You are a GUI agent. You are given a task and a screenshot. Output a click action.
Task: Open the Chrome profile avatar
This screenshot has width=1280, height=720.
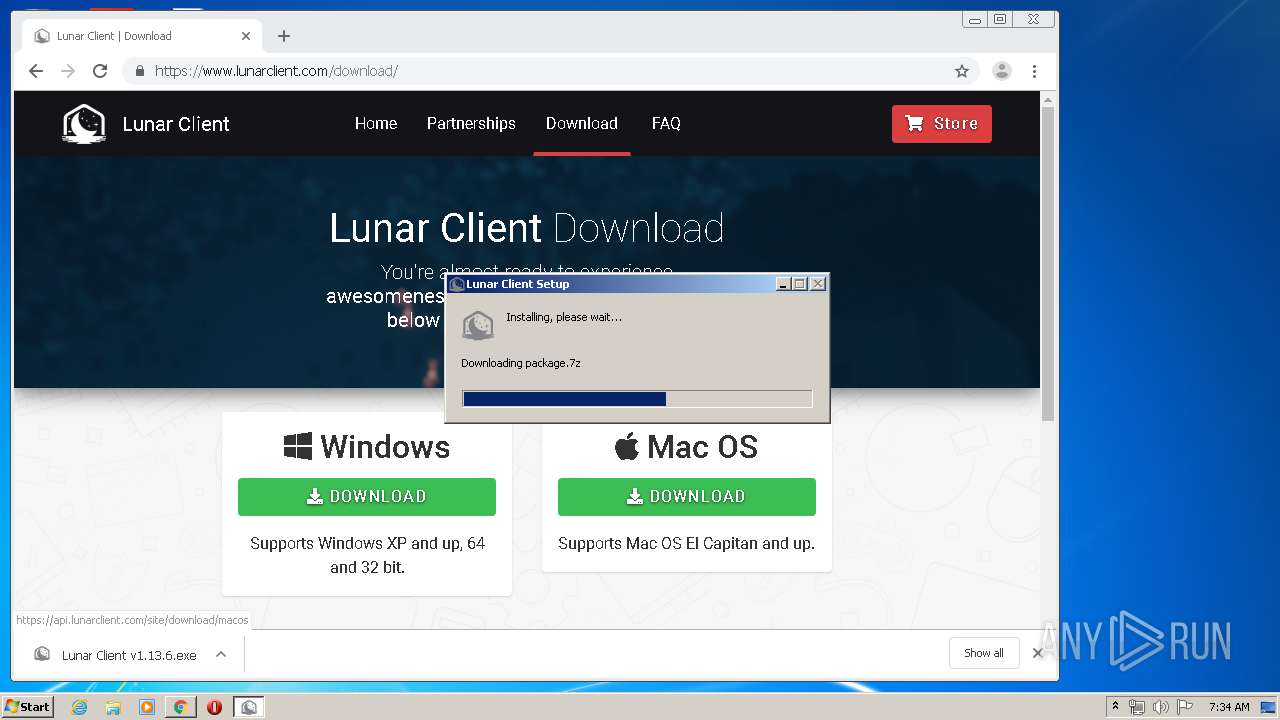pos(1001,71)
